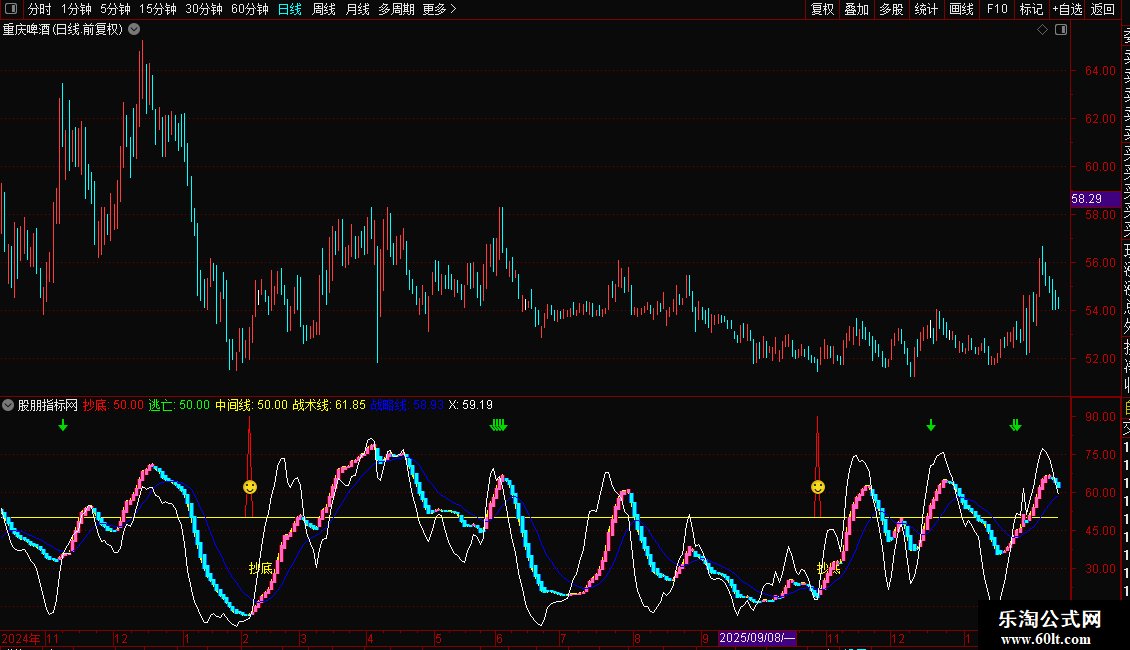Viewport: 1130px width, 650px height.
Task: Select the 60分钟 period tab
Action: click(250, 9)
